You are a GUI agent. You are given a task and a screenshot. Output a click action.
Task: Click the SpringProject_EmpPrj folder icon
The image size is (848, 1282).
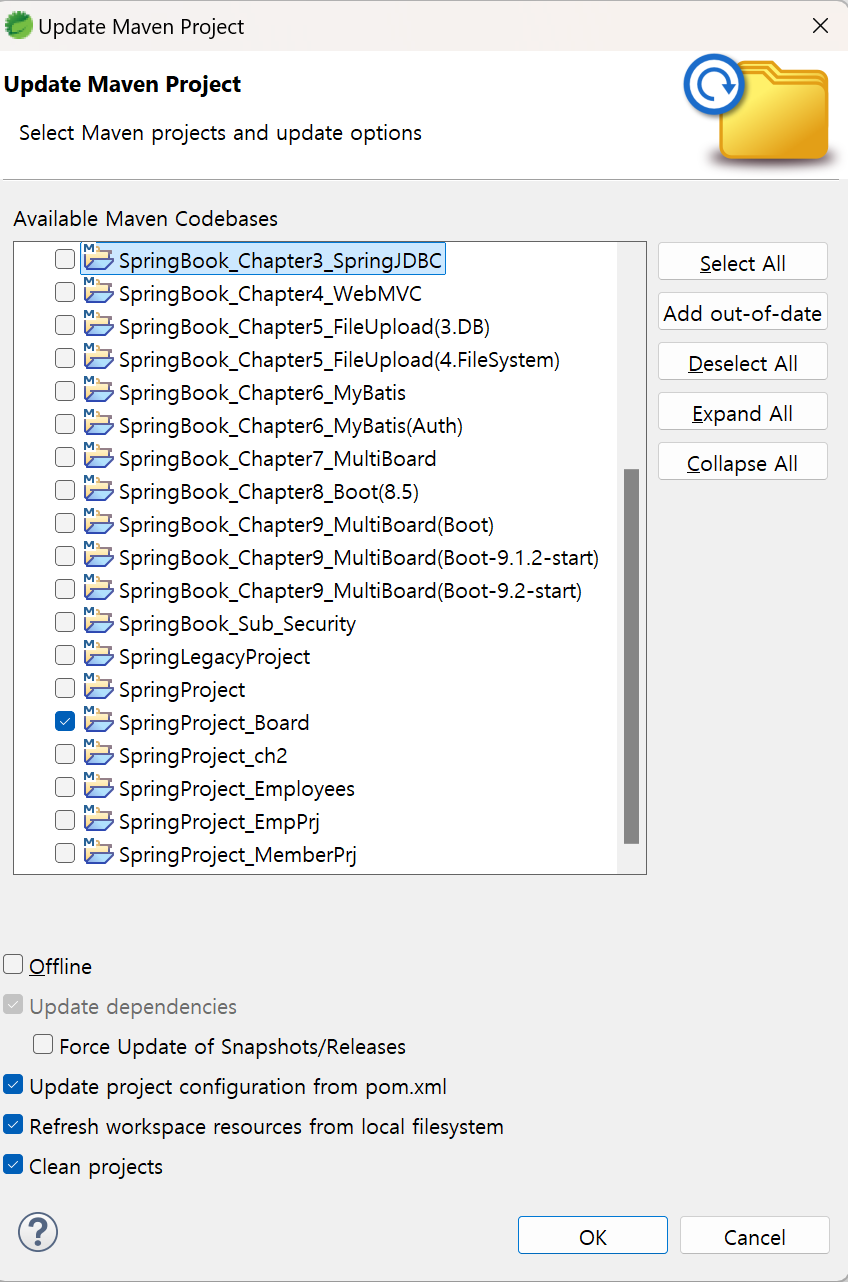pyautogui.click(x=98, y=820)
